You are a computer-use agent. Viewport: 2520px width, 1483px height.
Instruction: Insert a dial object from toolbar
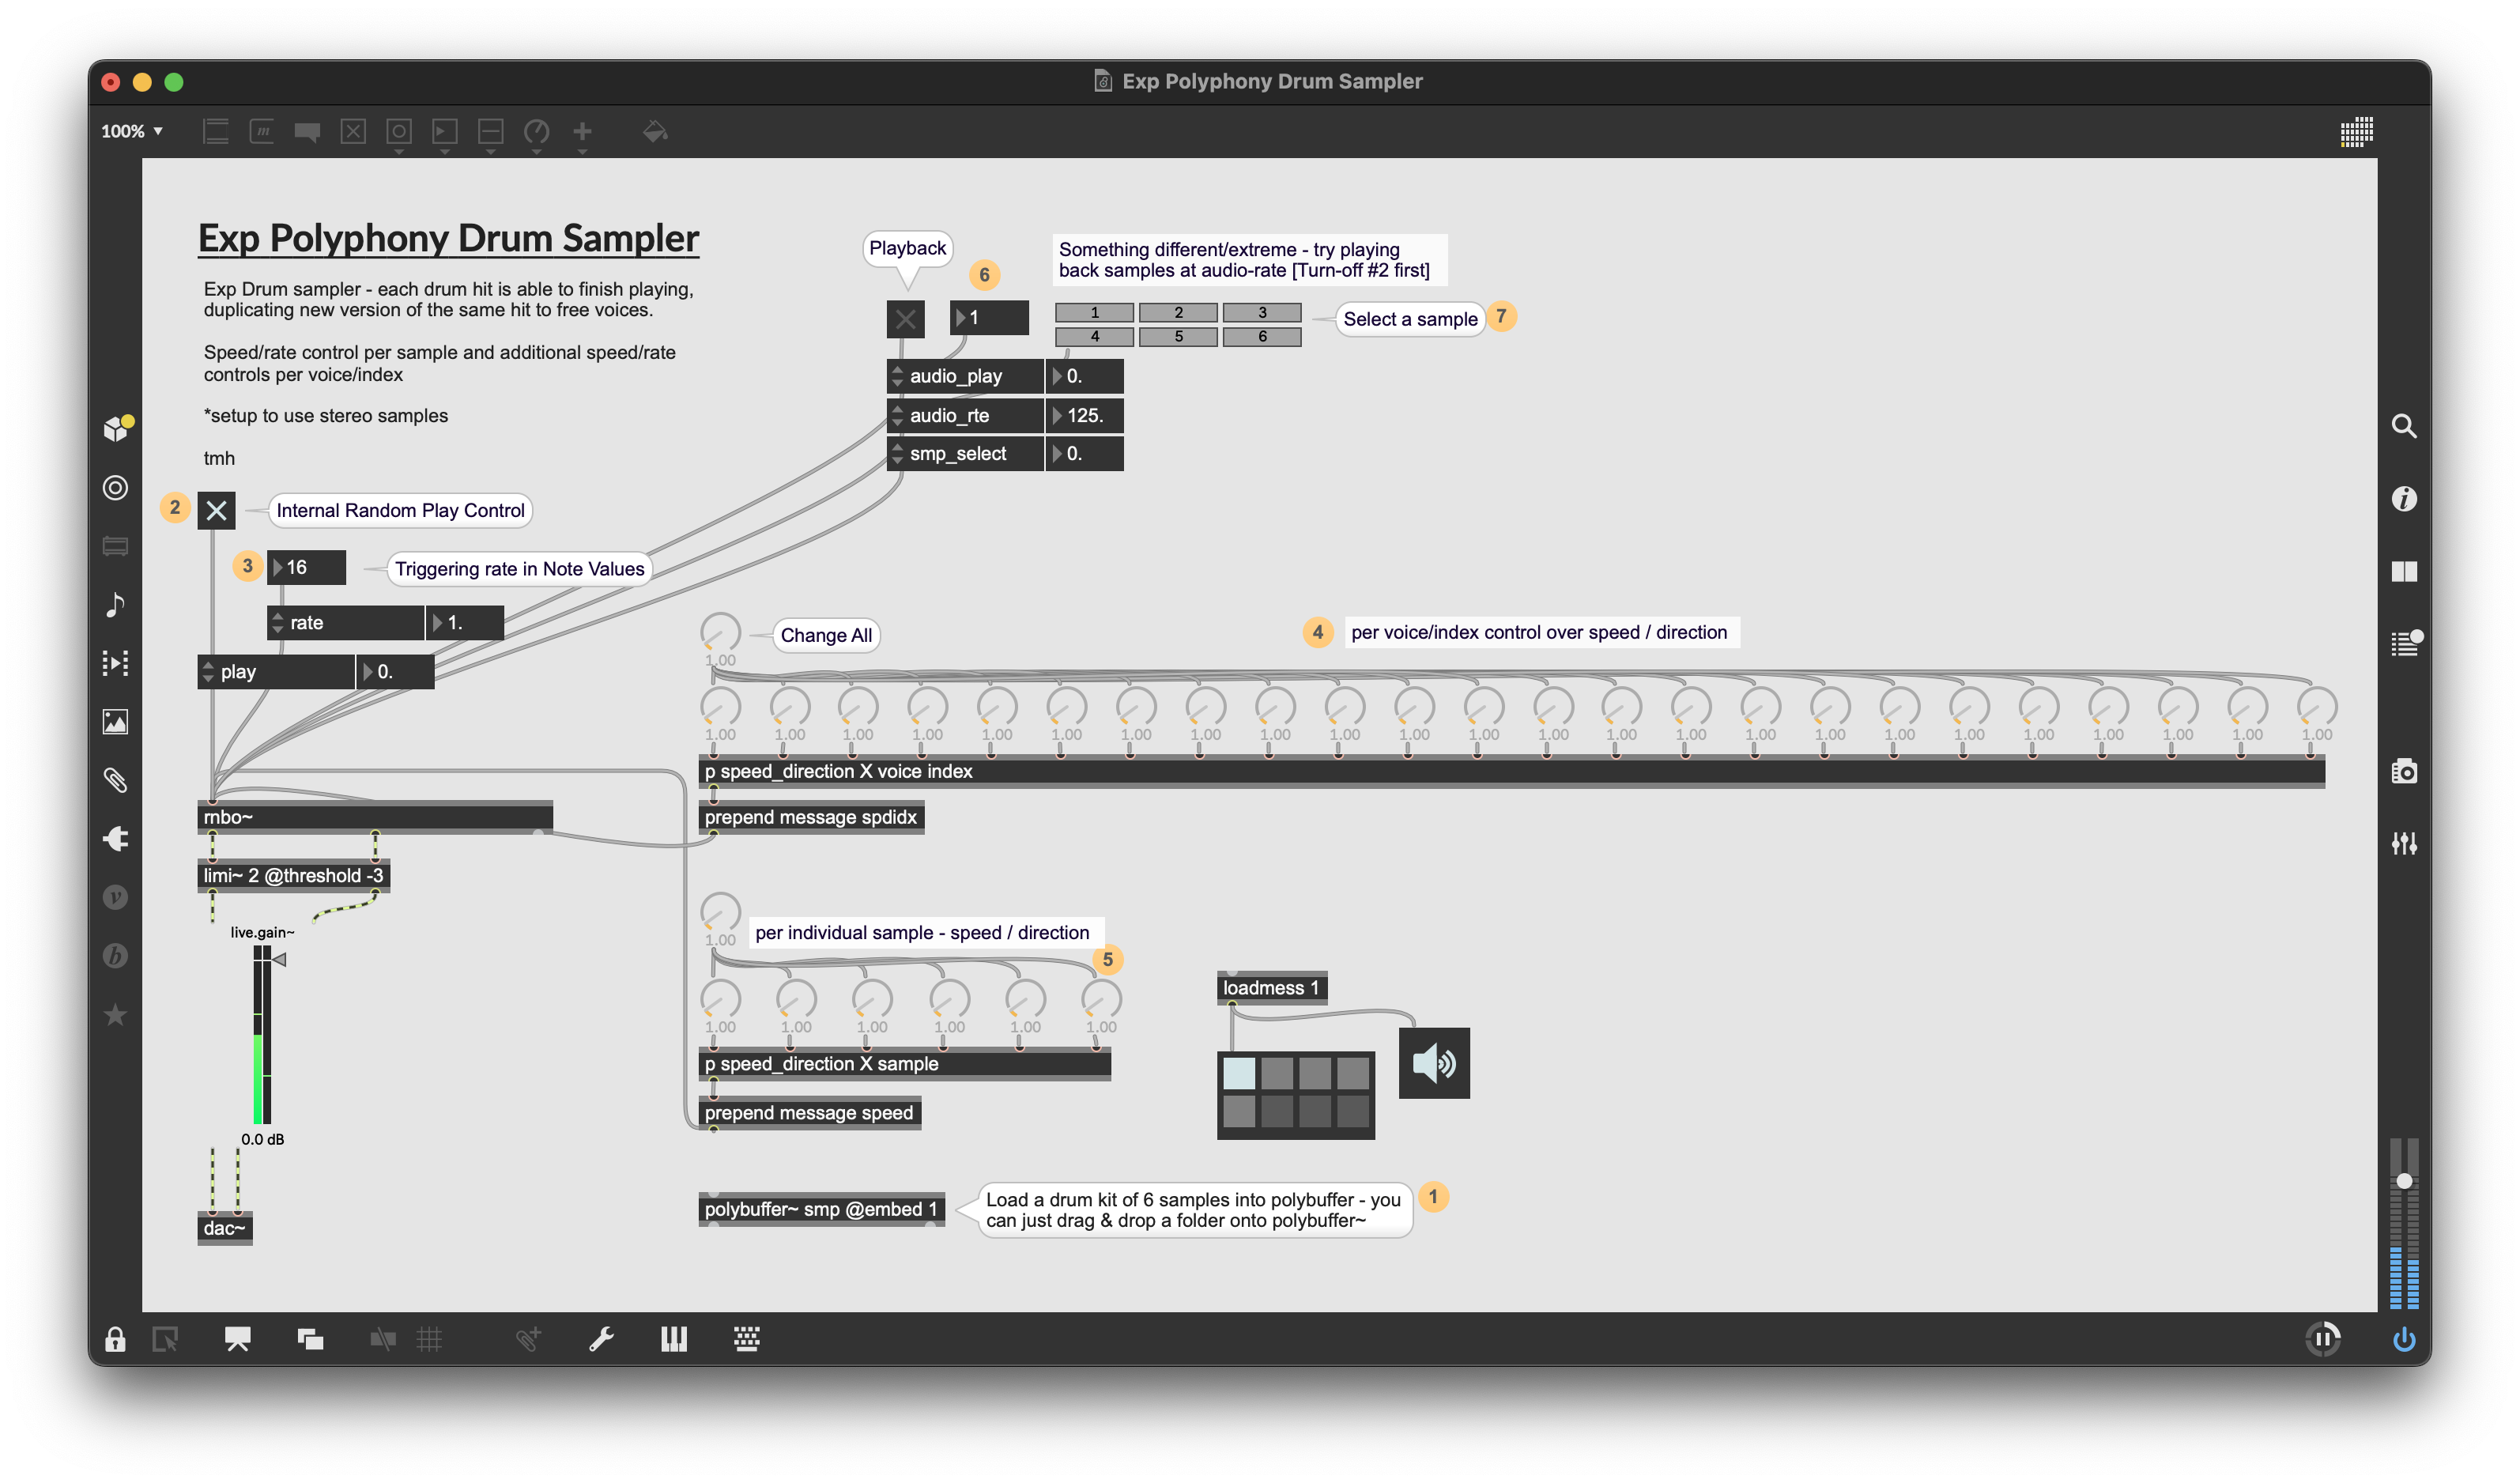pos(537,131)
